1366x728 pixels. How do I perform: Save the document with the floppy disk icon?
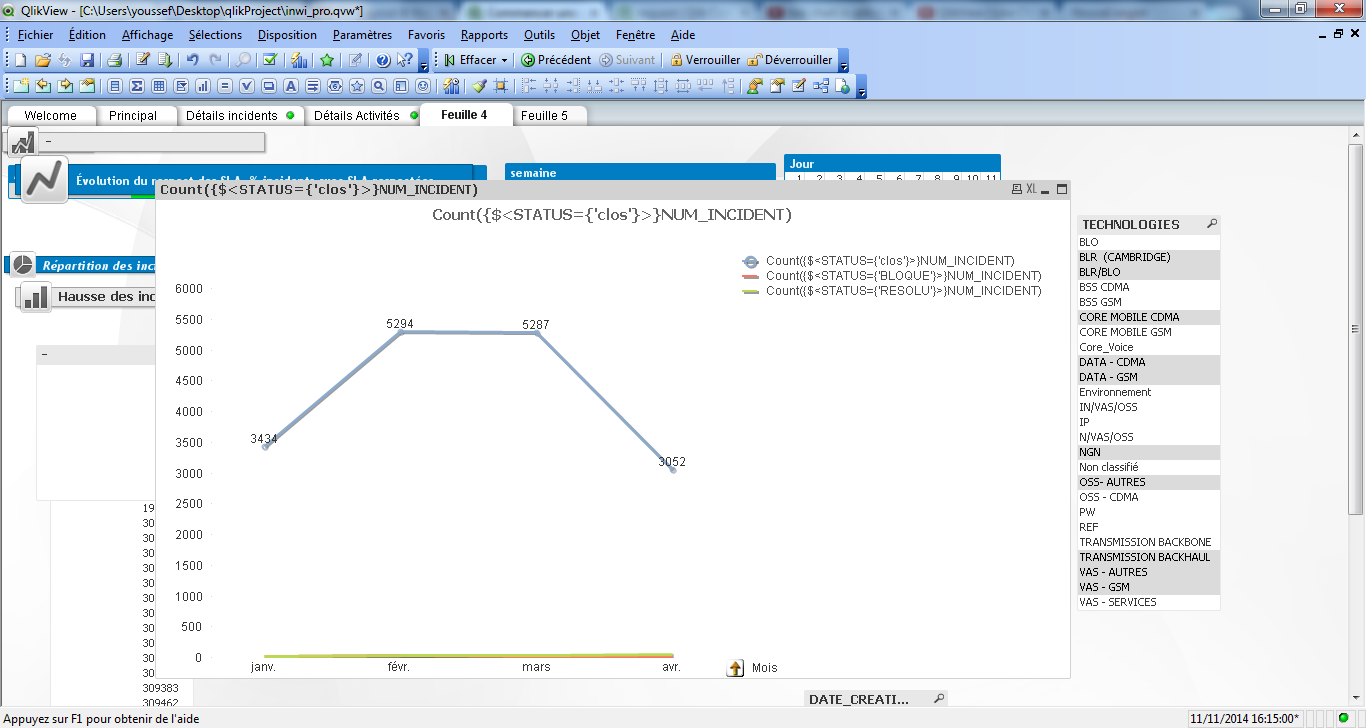pos(87,60)
